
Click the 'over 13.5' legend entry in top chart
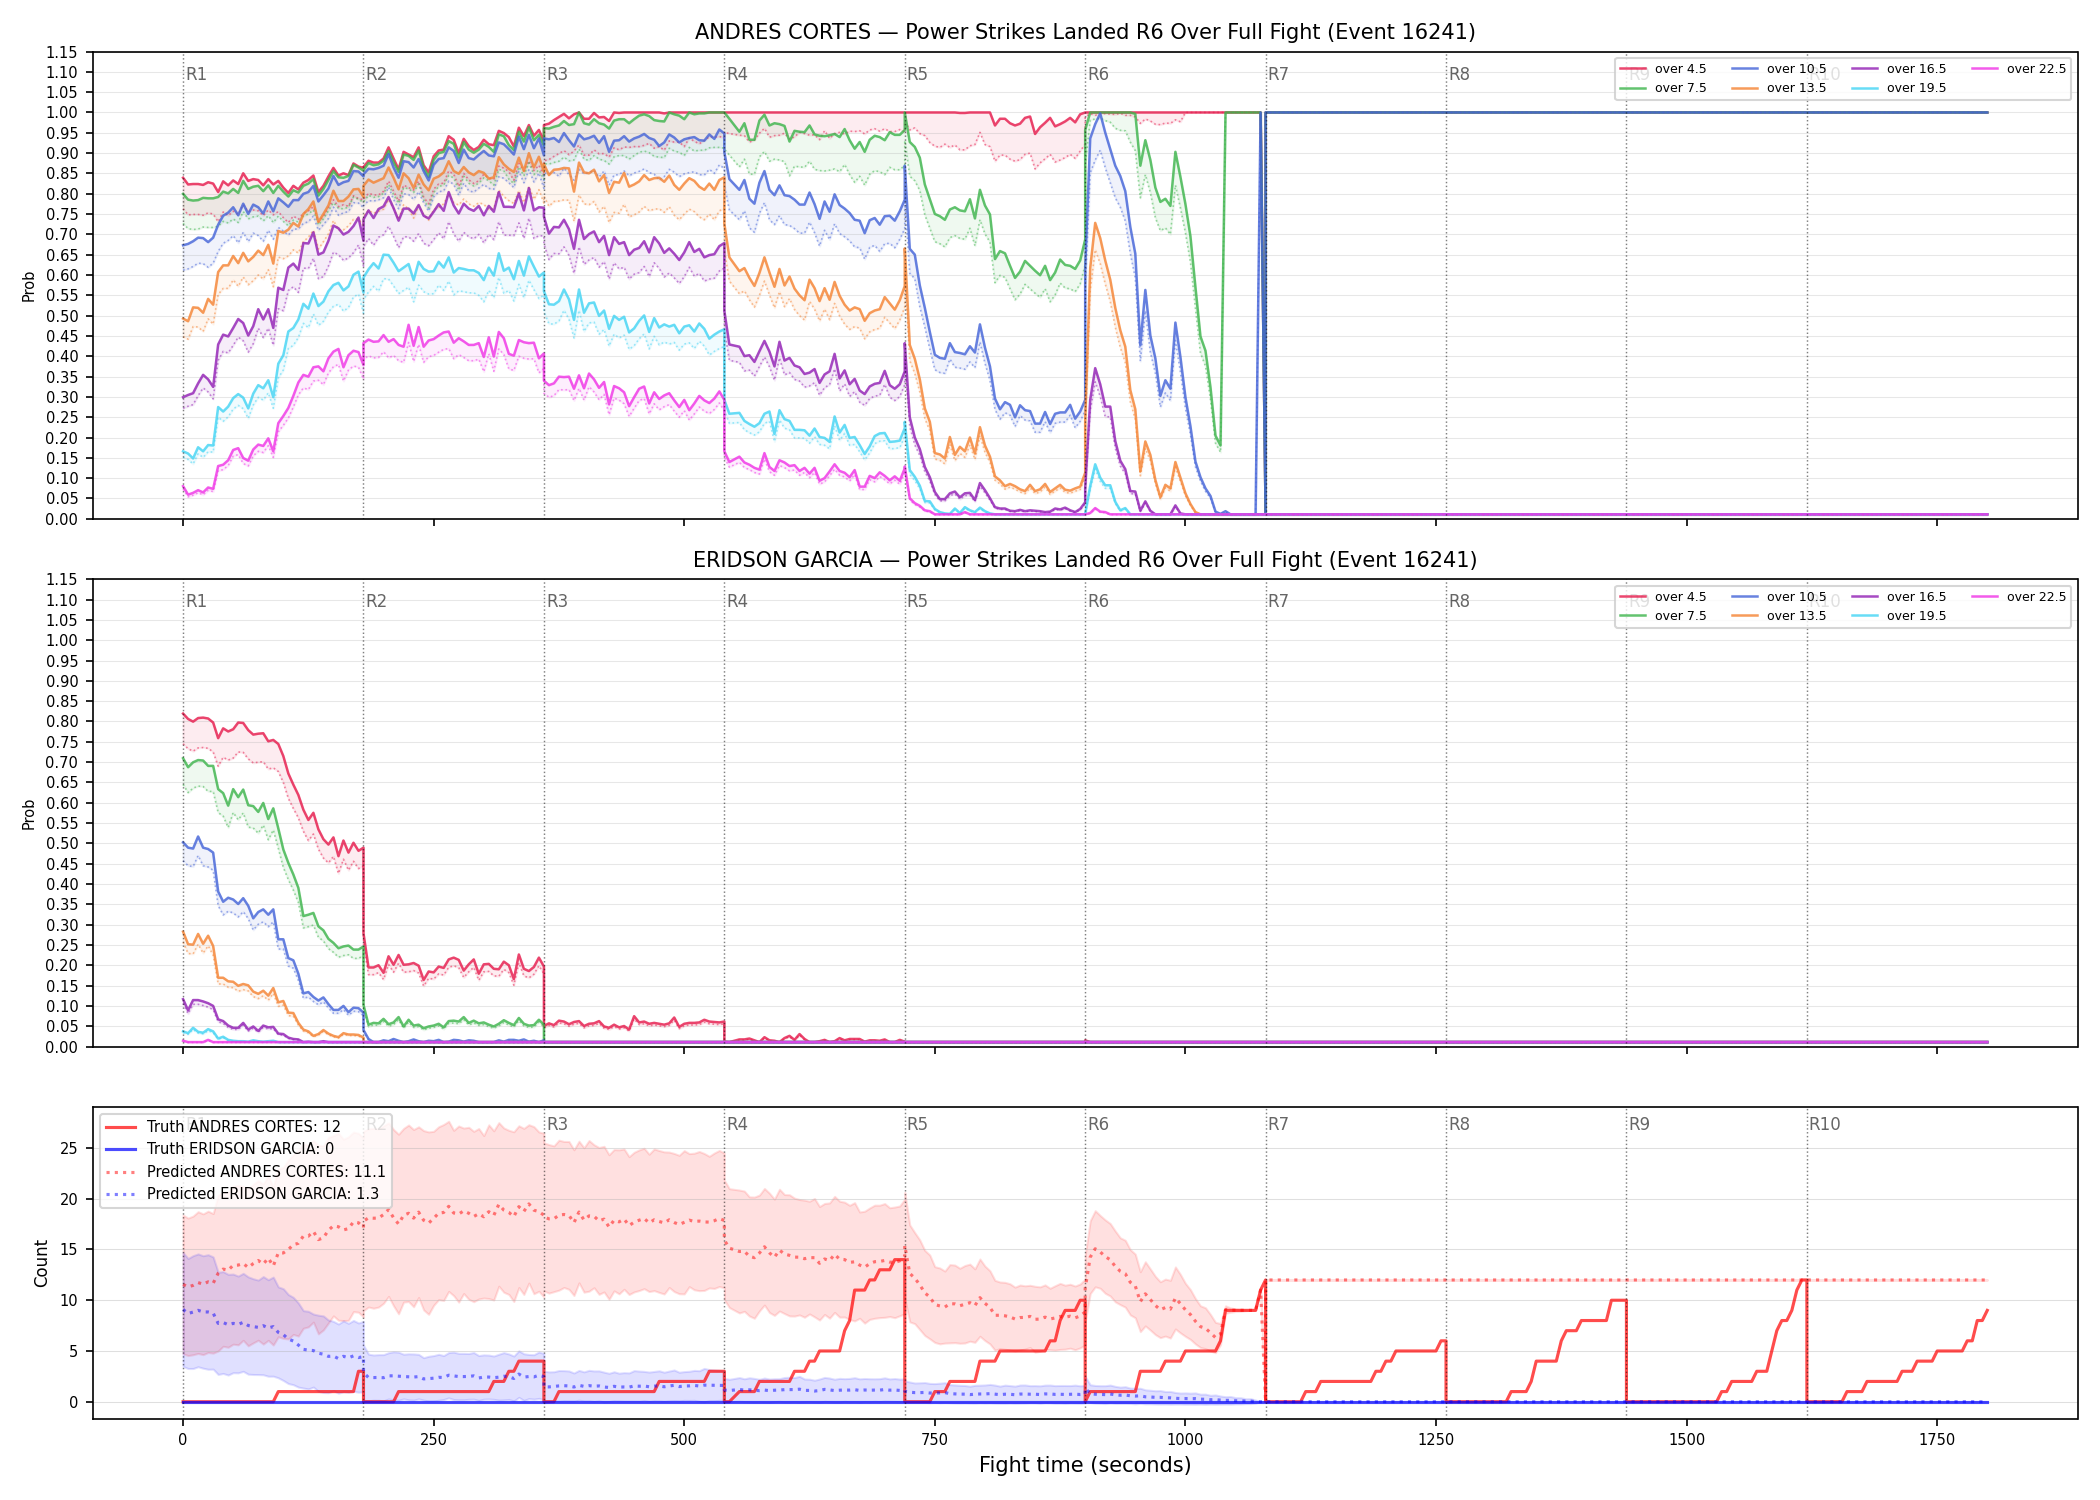(1779, 88)
